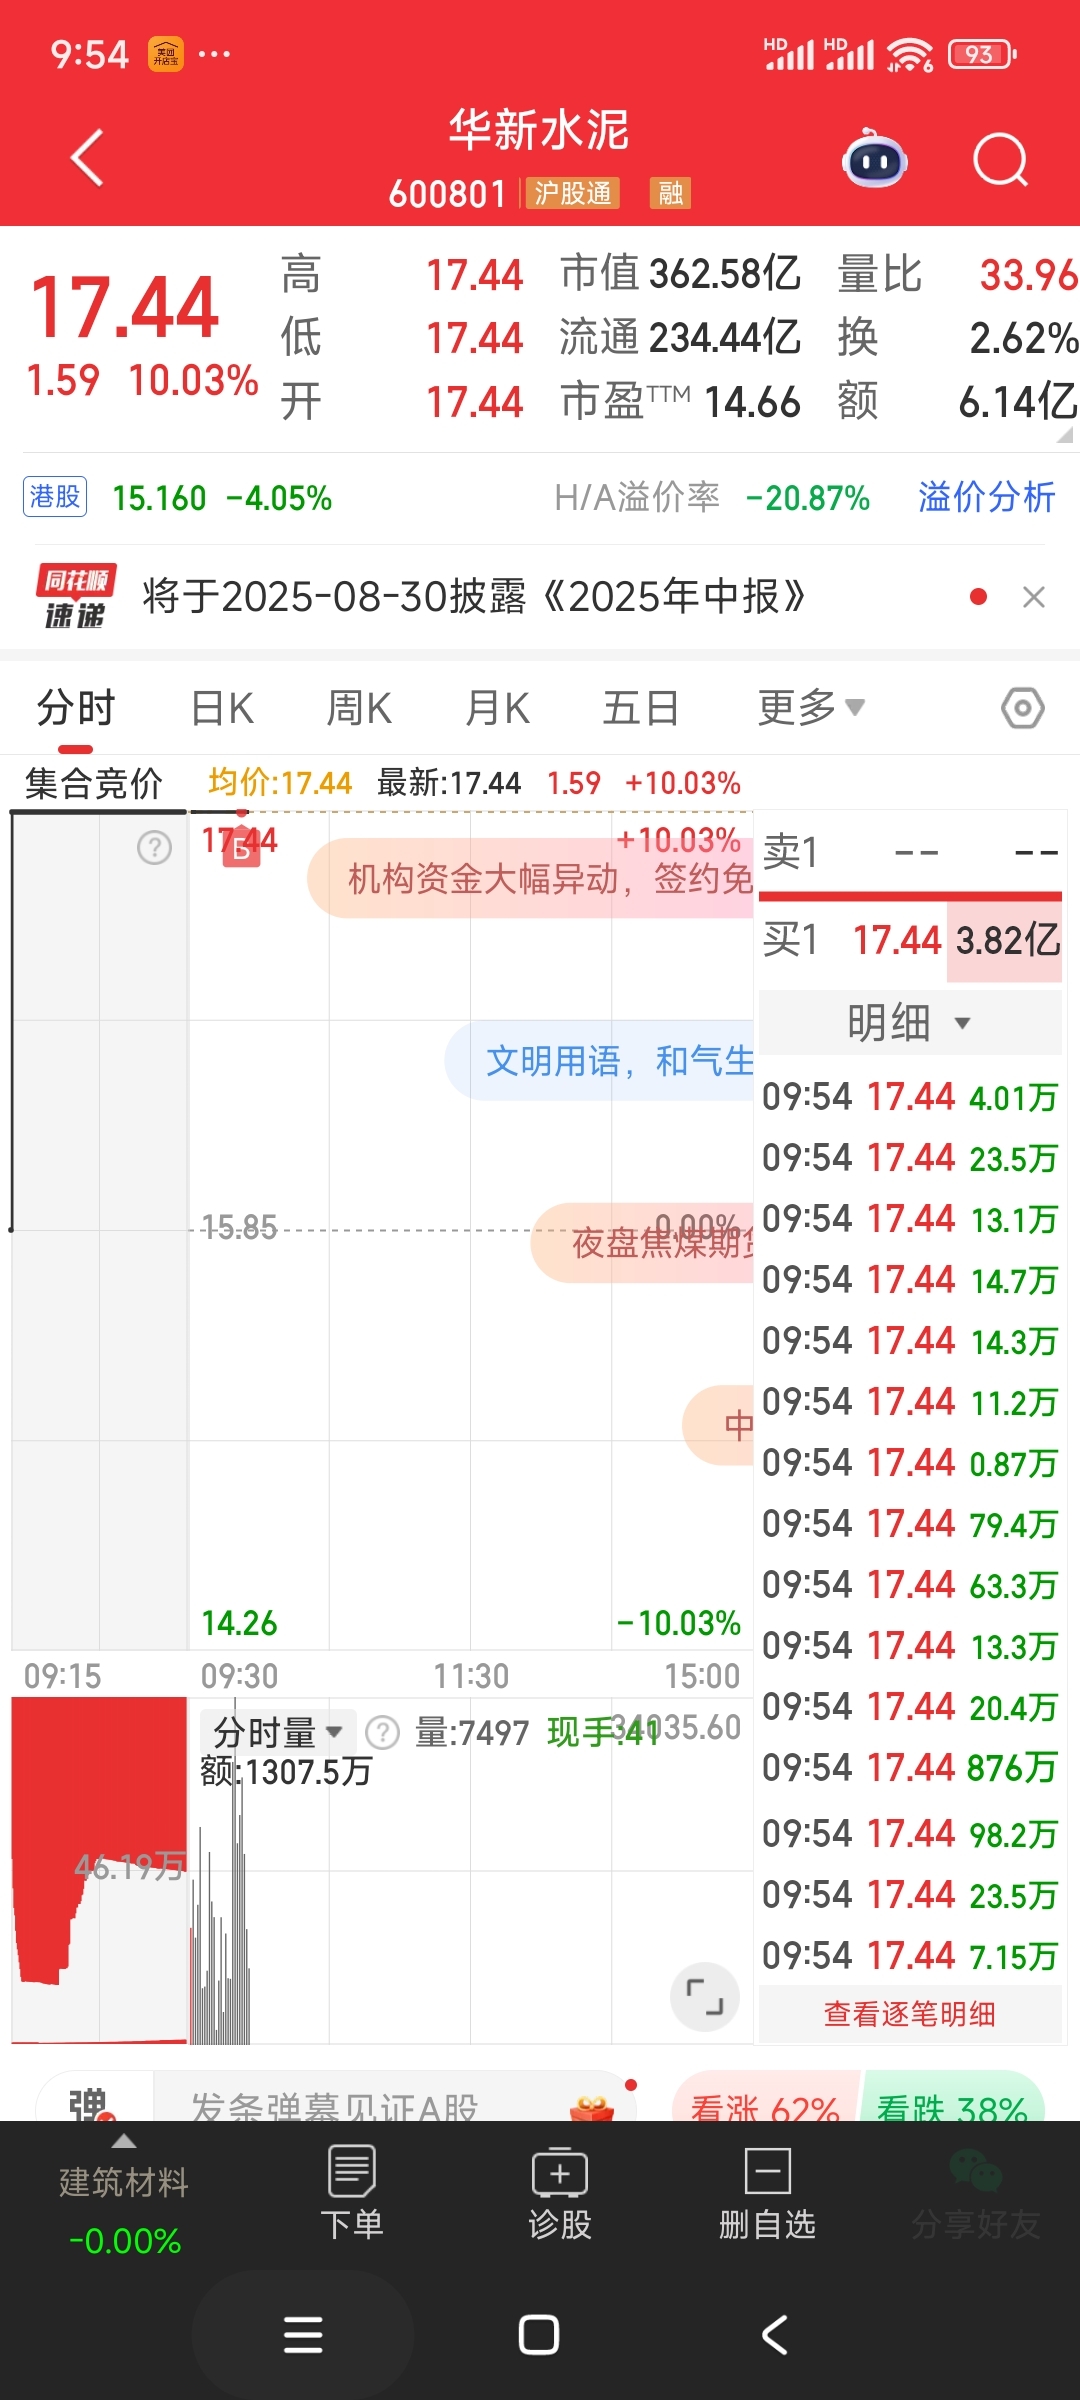Tap the stock name 华新水泥
Viewport: 1080px width, 2400px height.
[x=539, y=130]
